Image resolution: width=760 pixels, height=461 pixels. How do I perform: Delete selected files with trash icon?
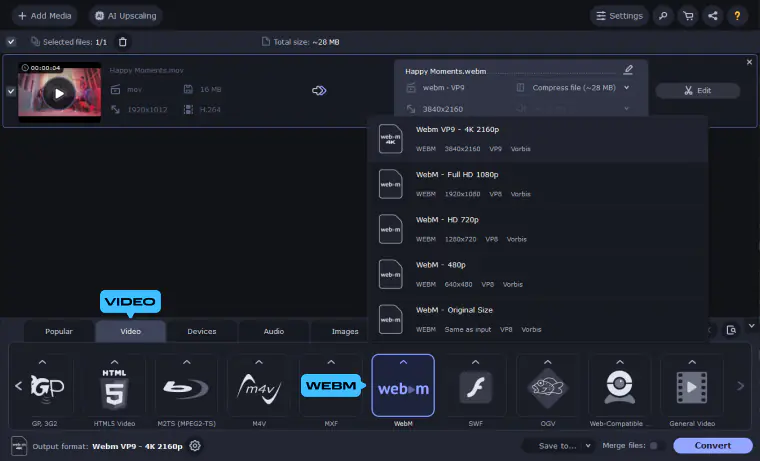point(123,42)
